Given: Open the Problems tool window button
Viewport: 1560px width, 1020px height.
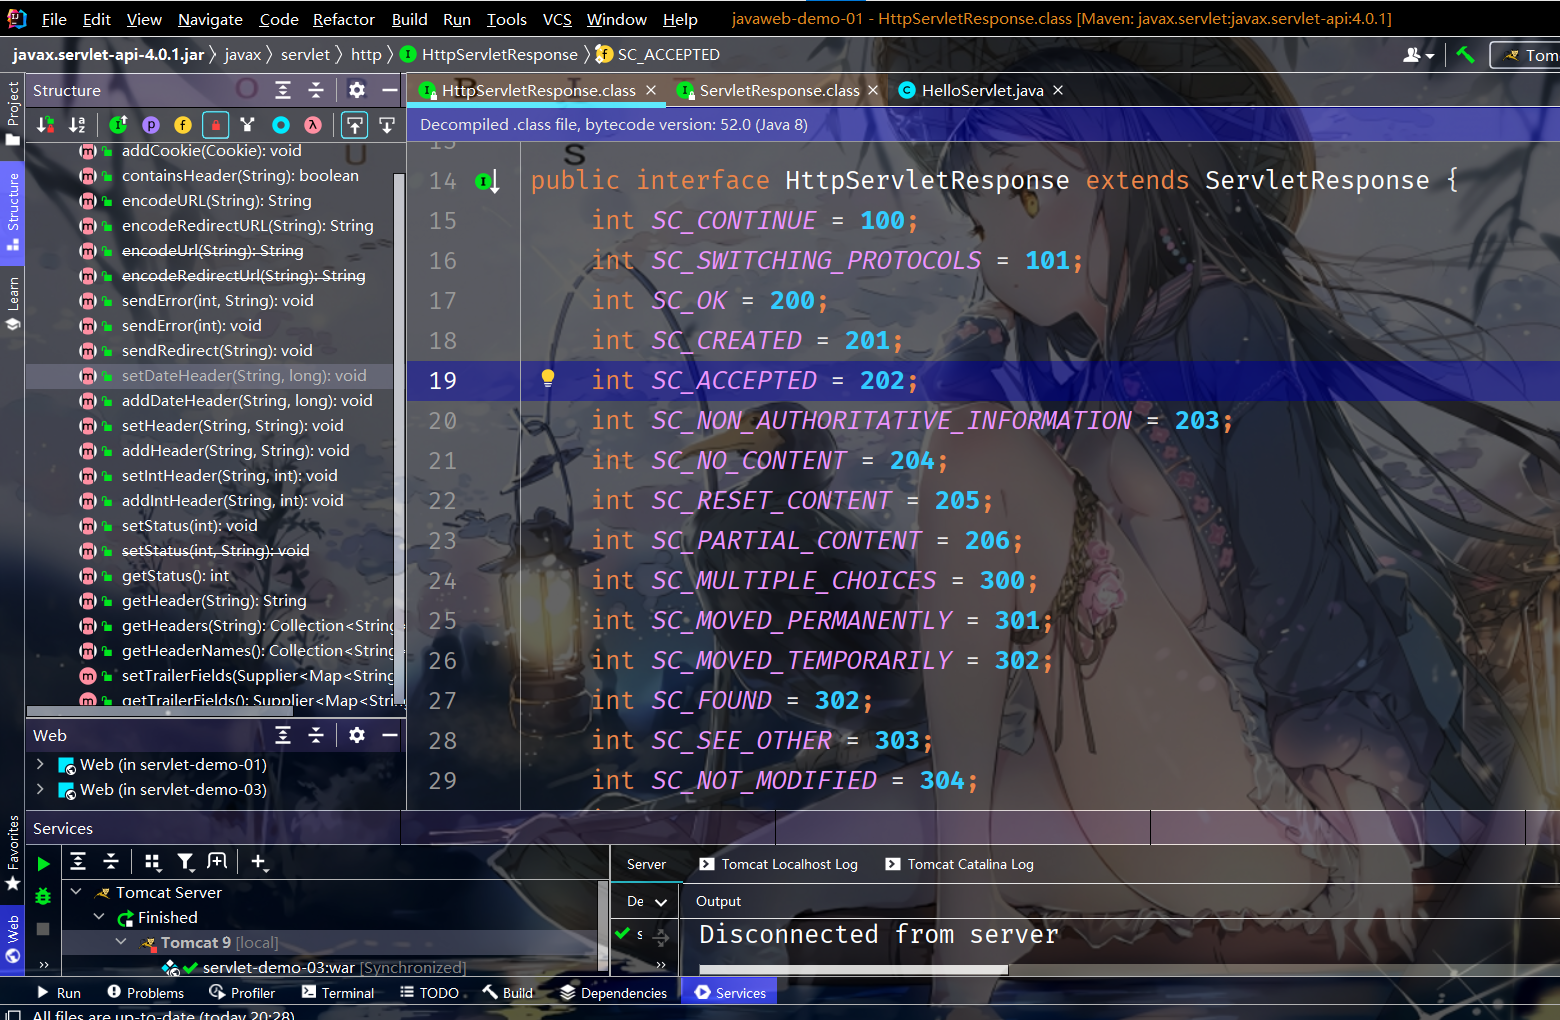Looking at the screenshot, I should (145, 993).
